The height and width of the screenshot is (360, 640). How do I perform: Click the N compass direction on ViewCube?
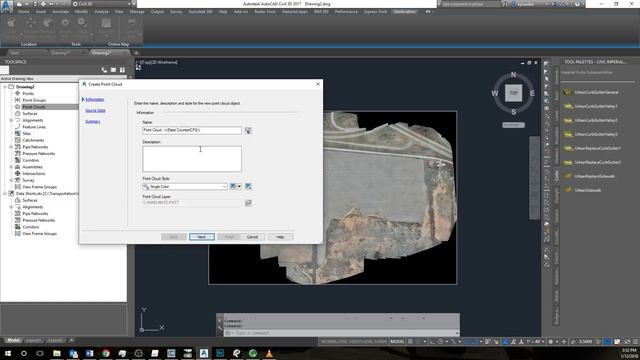tap(513, 75)
